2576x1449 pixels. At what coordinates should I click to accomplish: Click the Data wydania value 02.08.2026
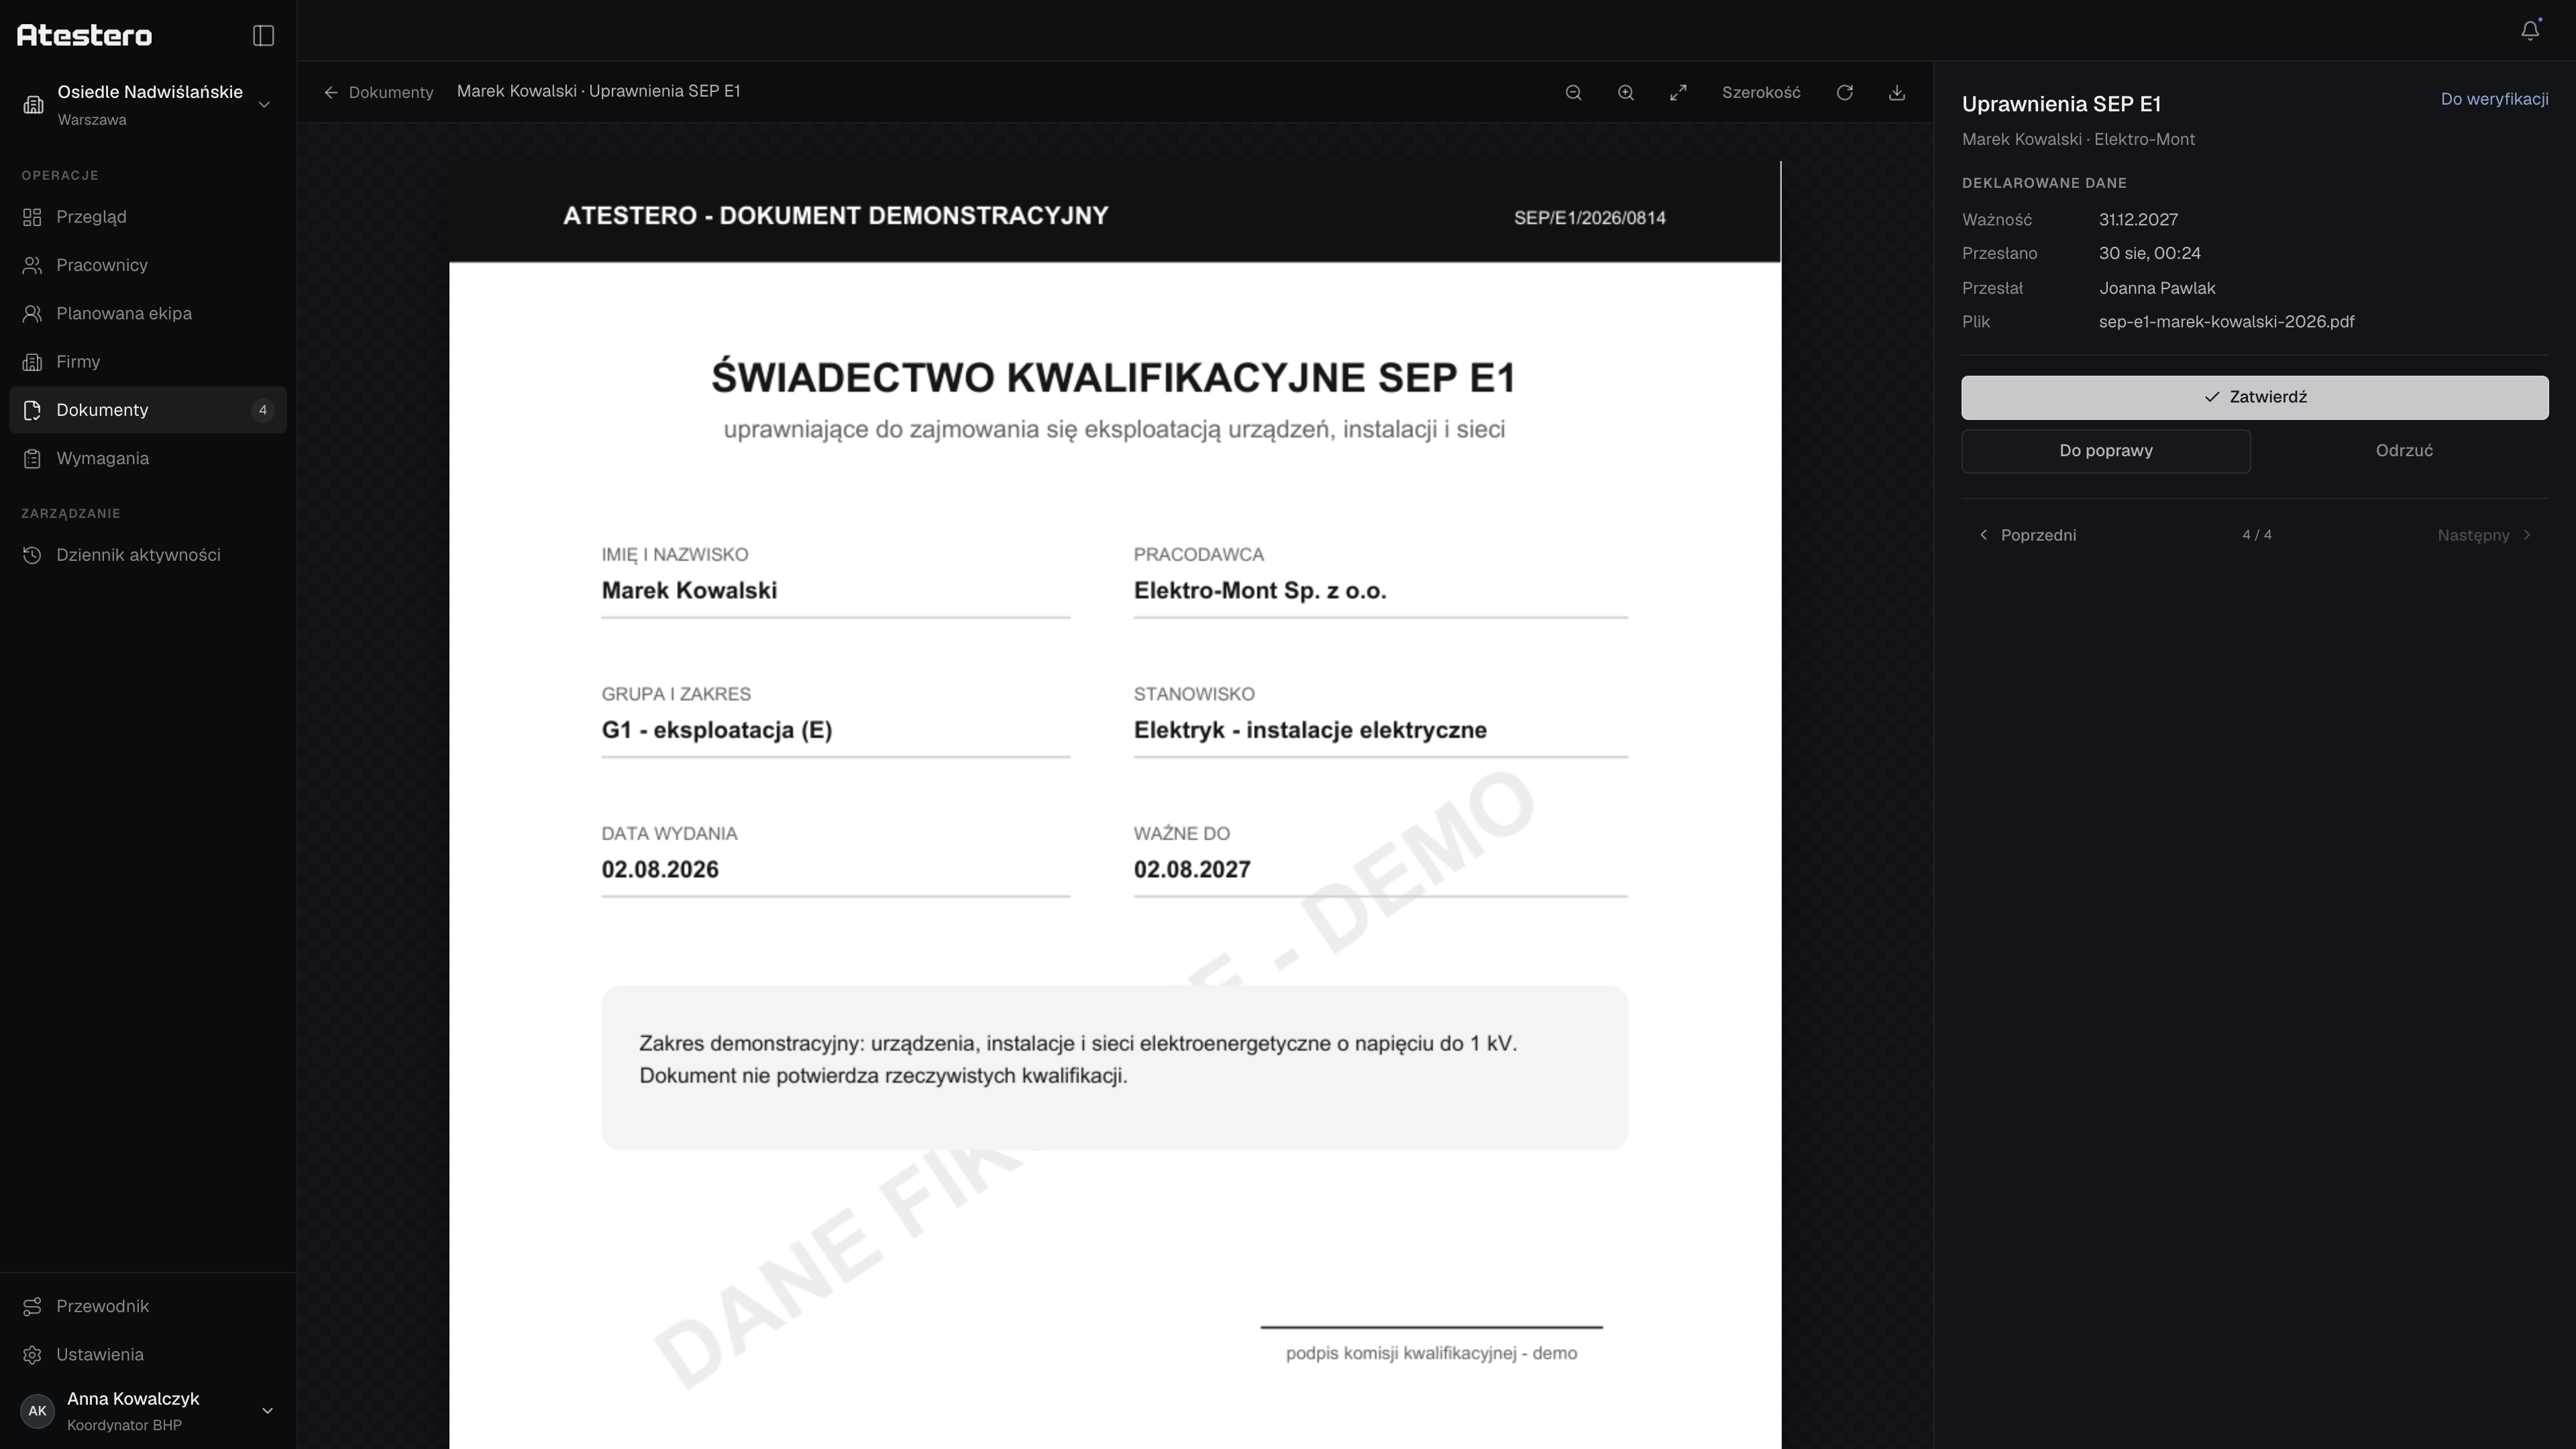click(660, 870)
